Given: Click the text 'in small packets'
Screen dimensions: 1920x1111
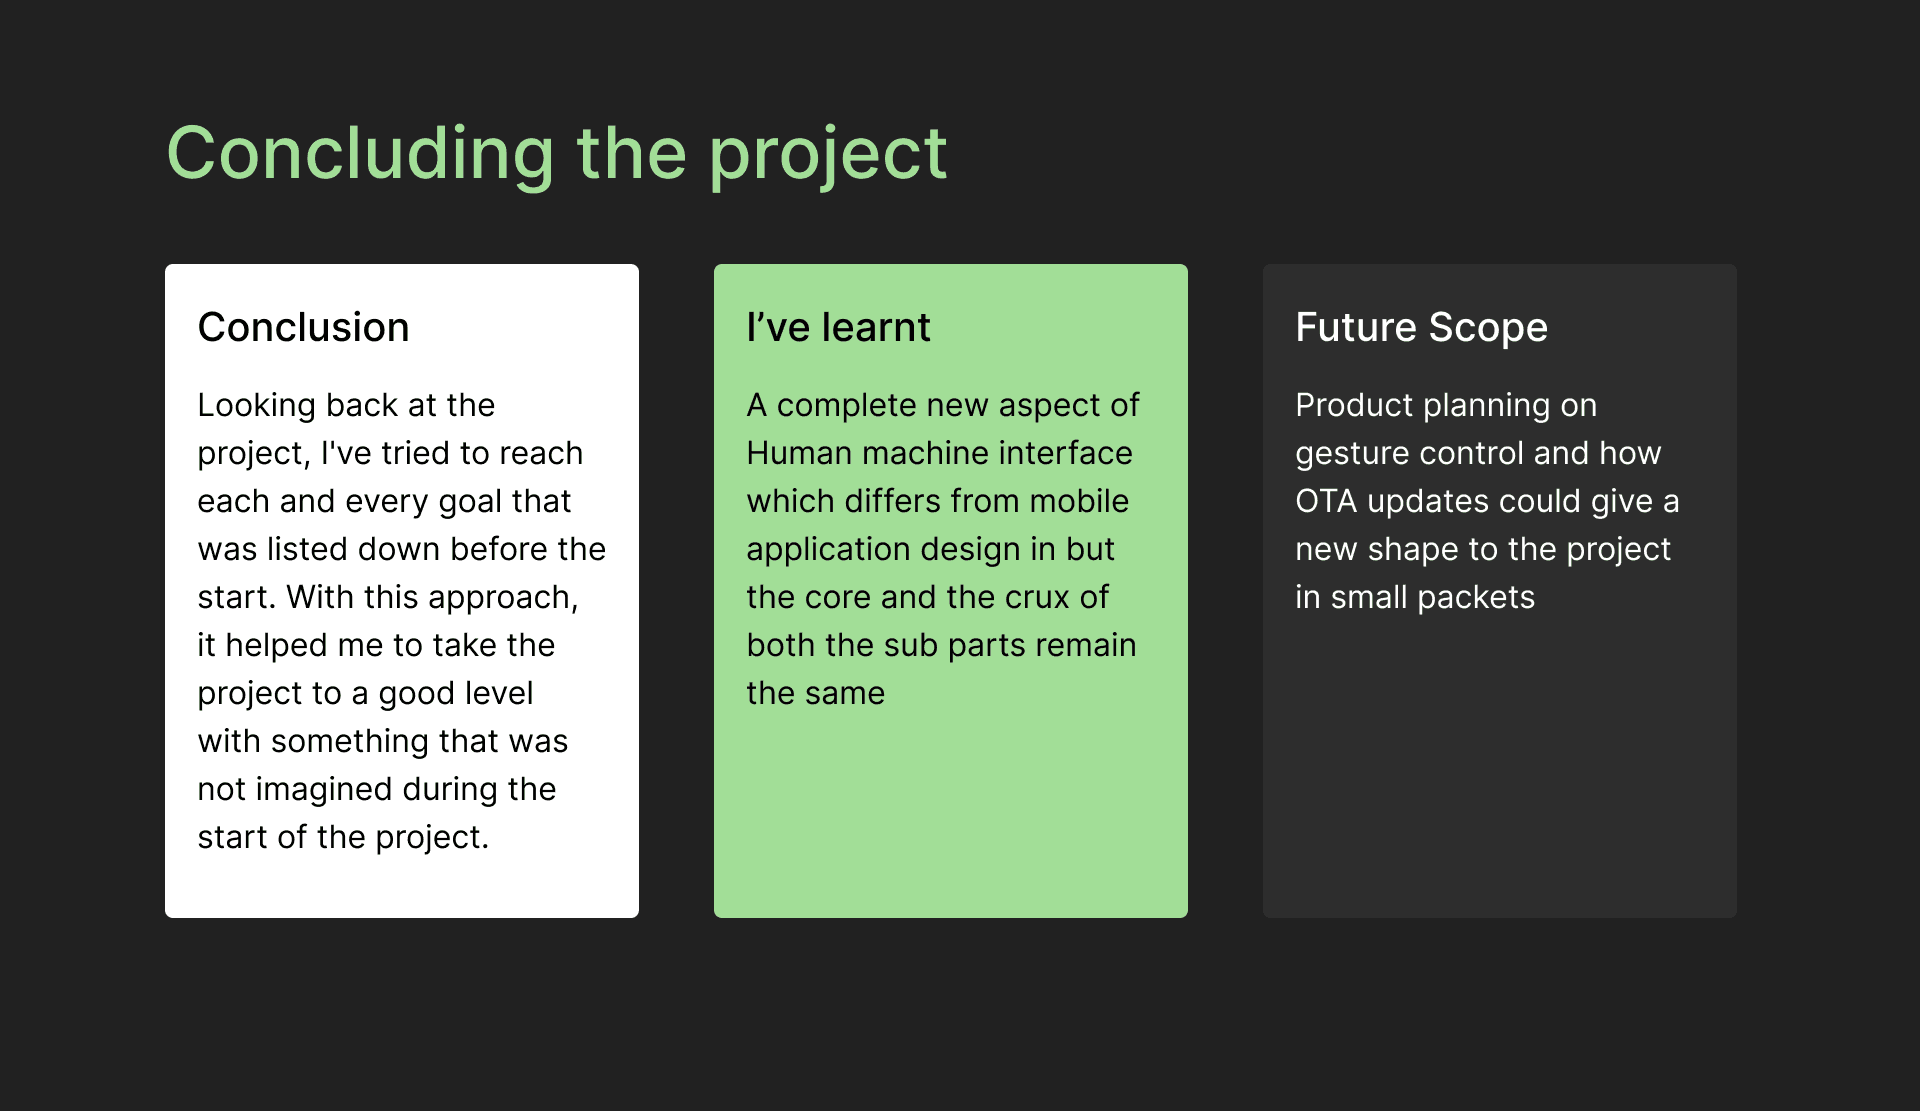Looking at the screenshot, I should [1414, 597].
